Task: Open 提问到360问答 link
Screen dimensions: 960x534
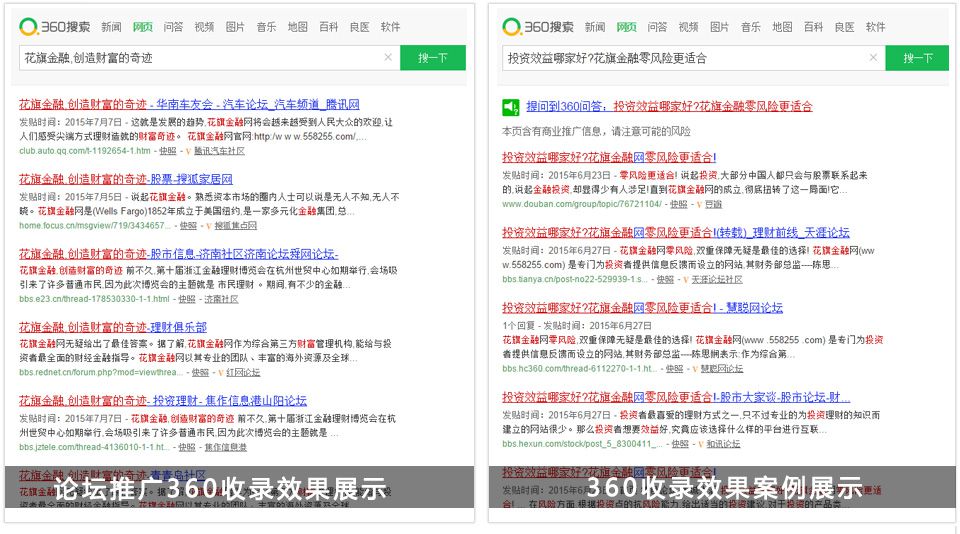Action: [x=669, y=106]
